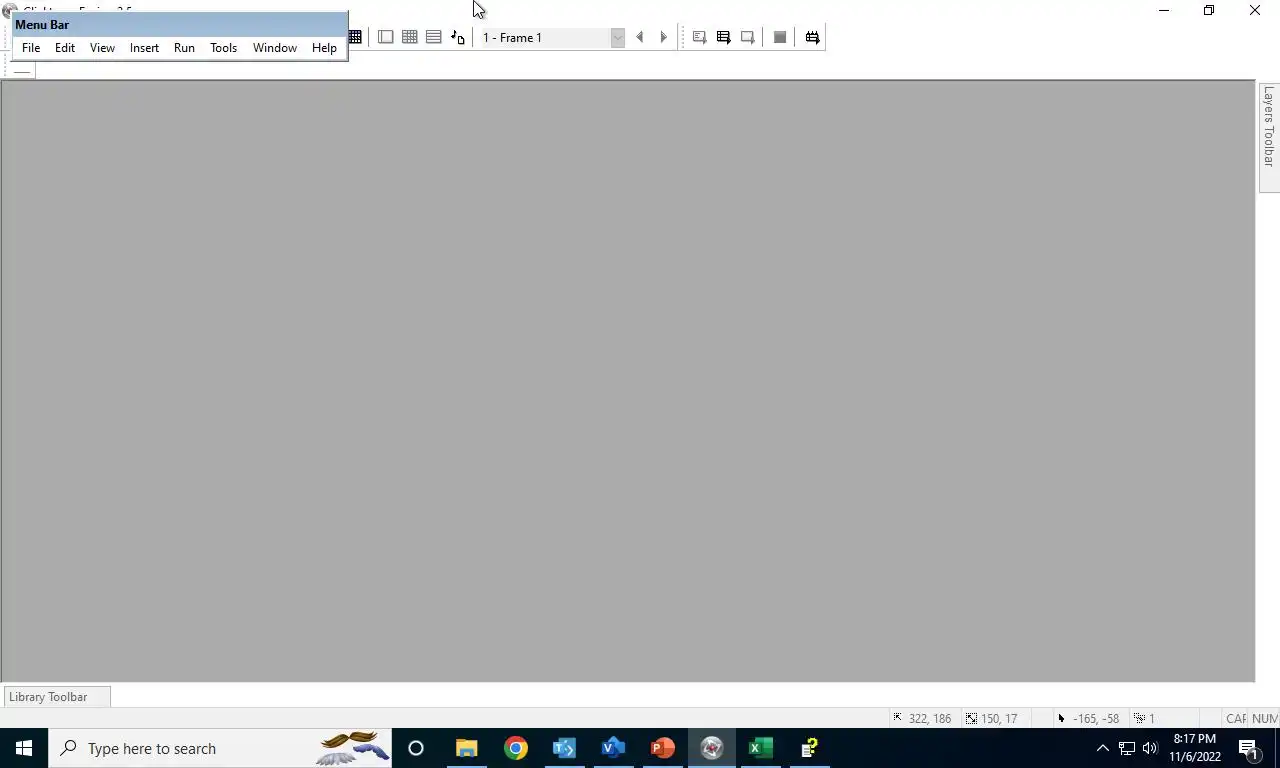The height and width of the screenshot is (768, 1280).
Task: Click the small-cell grid view icon
Action: tap(409, 37)
